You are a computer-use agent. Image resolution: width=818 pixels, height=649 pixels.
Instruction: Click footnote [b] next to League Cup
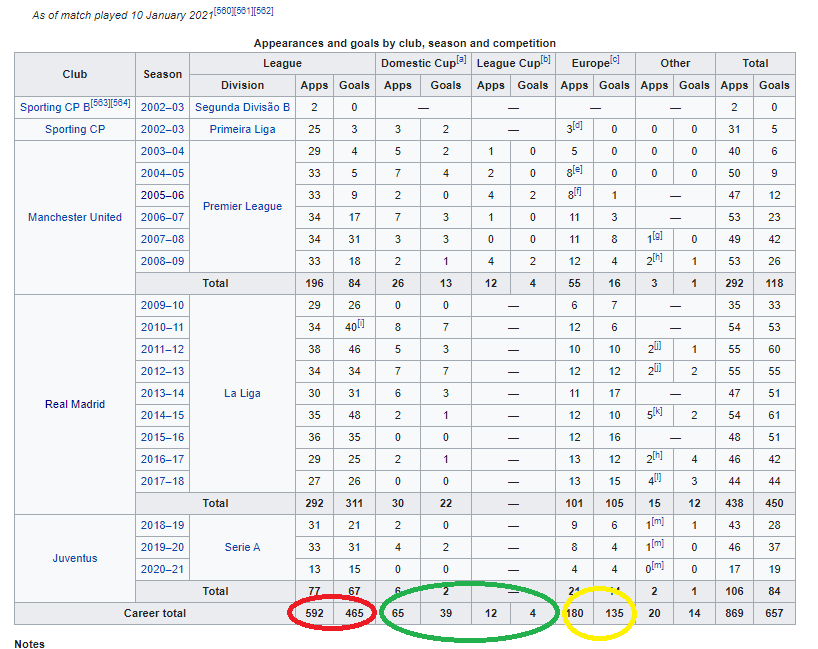pyautogui.click(x=545, y=59)
